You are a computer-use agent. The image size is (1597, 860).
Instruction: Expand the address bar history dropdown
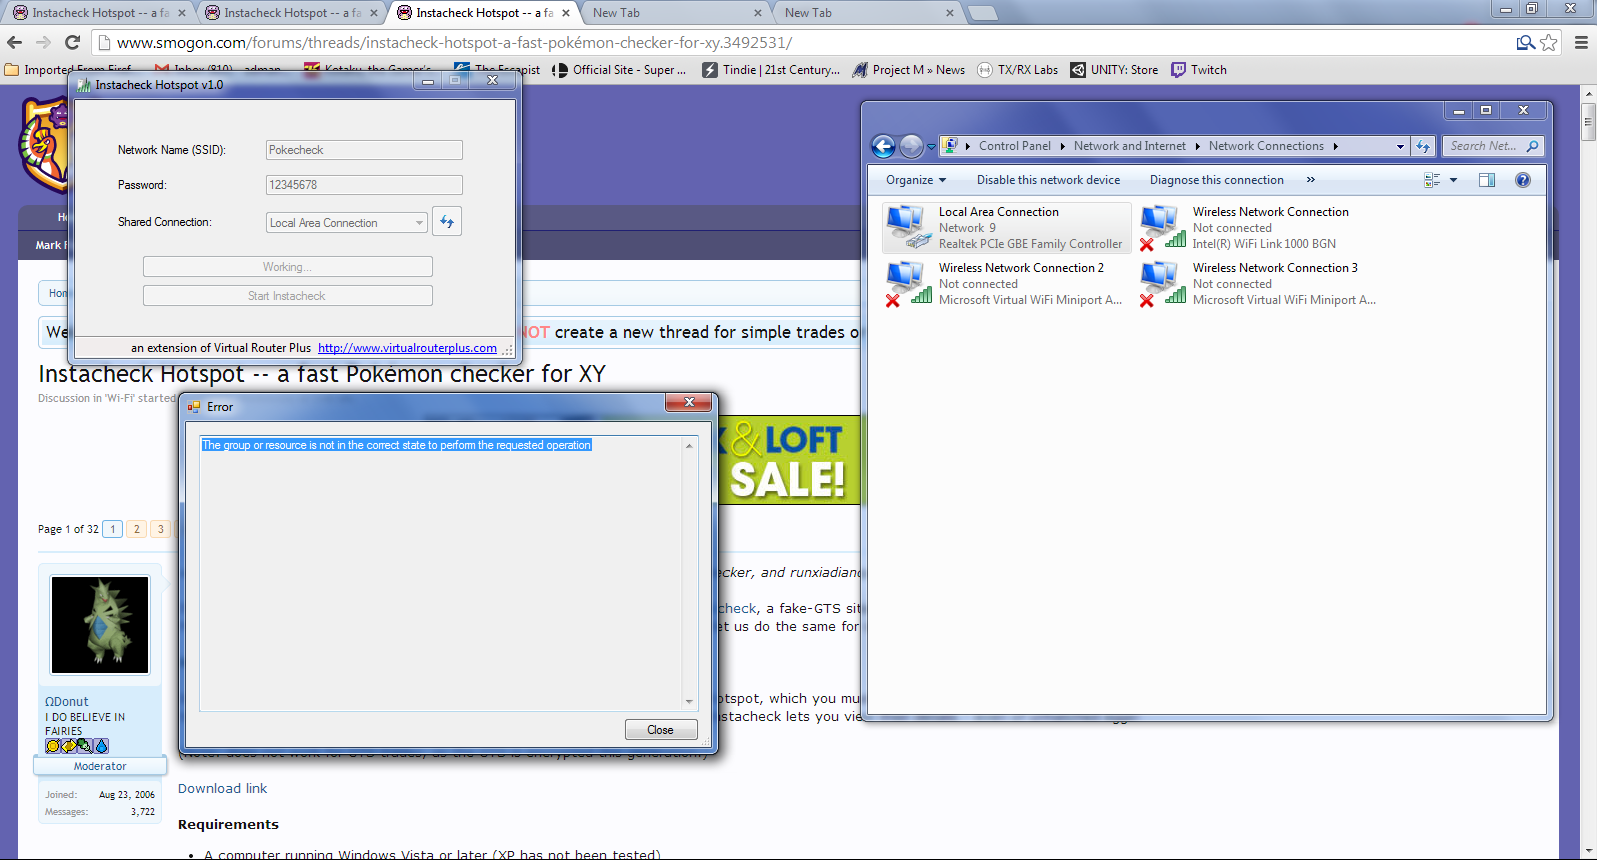pos(1400,146)
